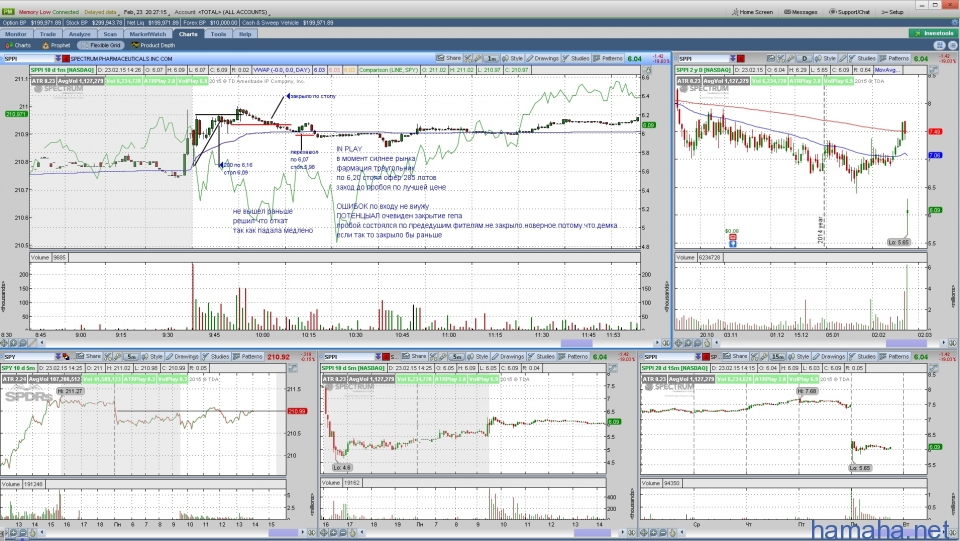This screenshot has height=541, width=960.
Task: Click the share icon in daily chart toolbar
Action: tap(771, 58)
